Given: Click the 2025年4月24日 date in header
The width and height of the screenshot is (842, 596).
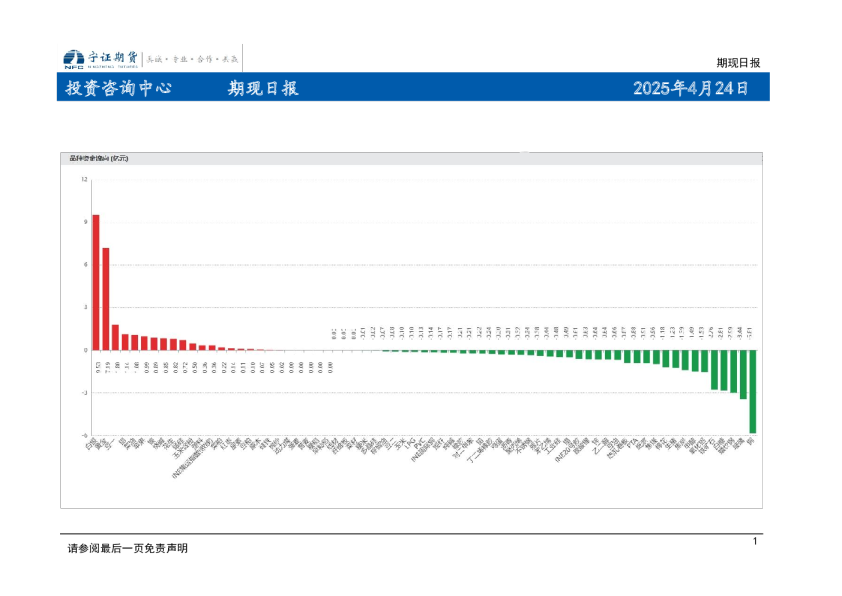Looking at the screenshot, I should point(690,88).
